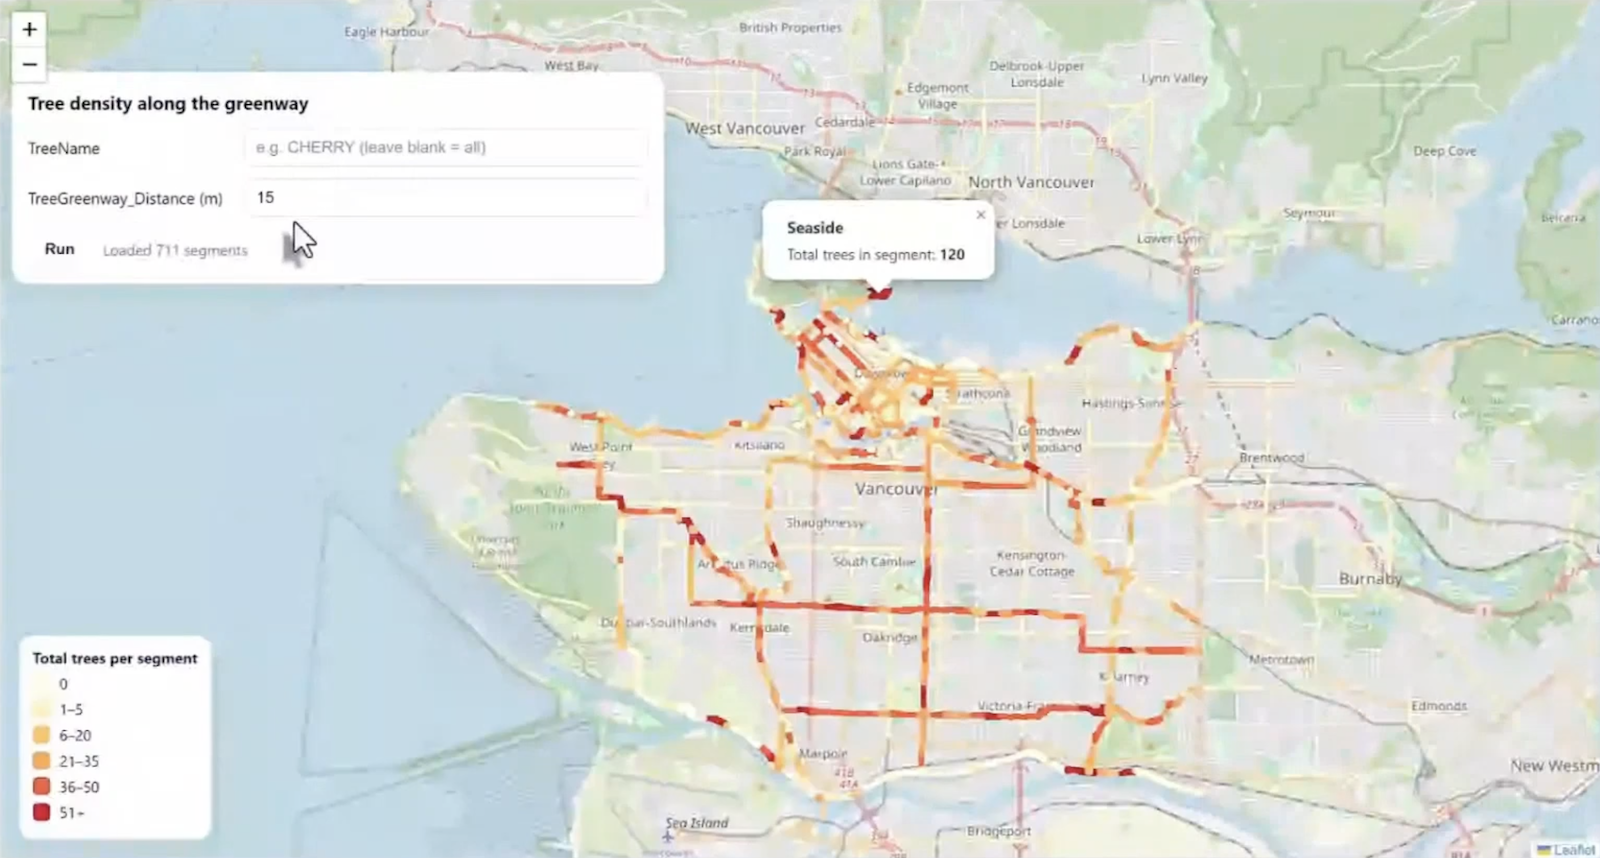Open the Leaflet attribution link

(x=1573, y=849)
